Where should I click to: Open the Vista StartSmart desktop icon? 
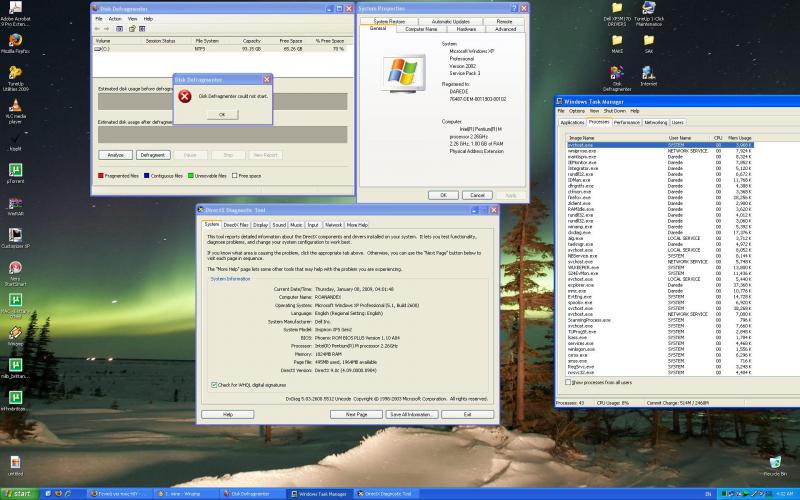[15, 268]
